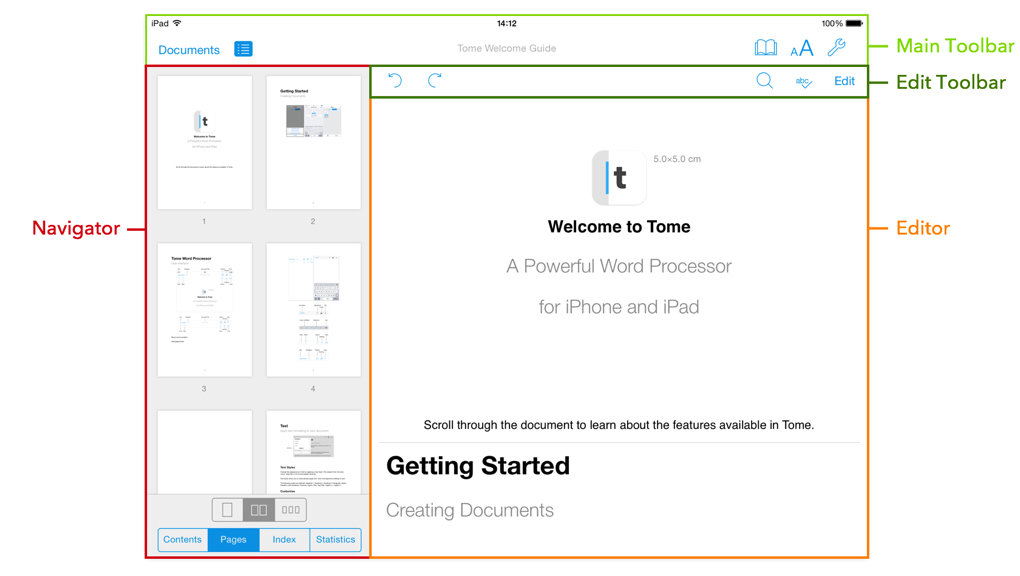Click the Tome logo image in document
Image resolution: width=1020 pixels, height=576 pixels.
point(619,177)
